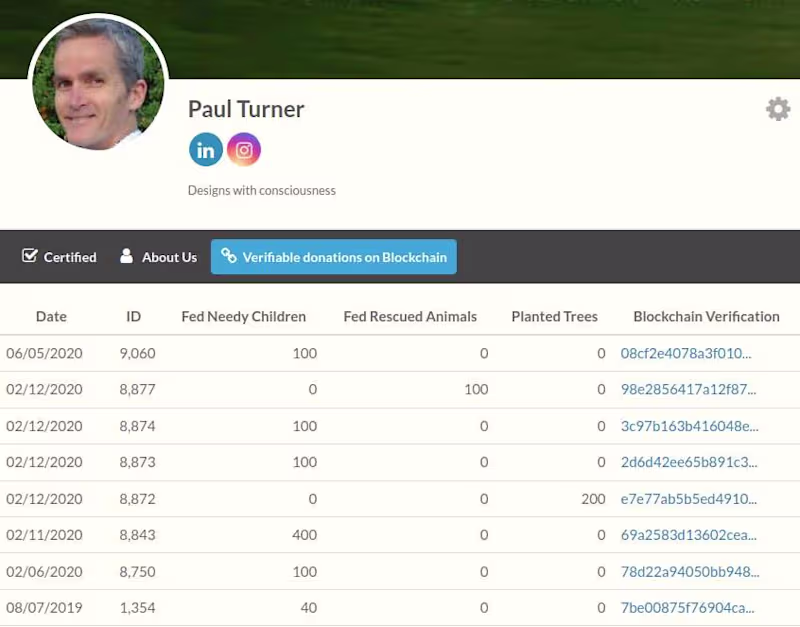The width and height of the screenshot is (800, 627).
Task: Click Paul Turner's profile photo
Action: (98, 83)
